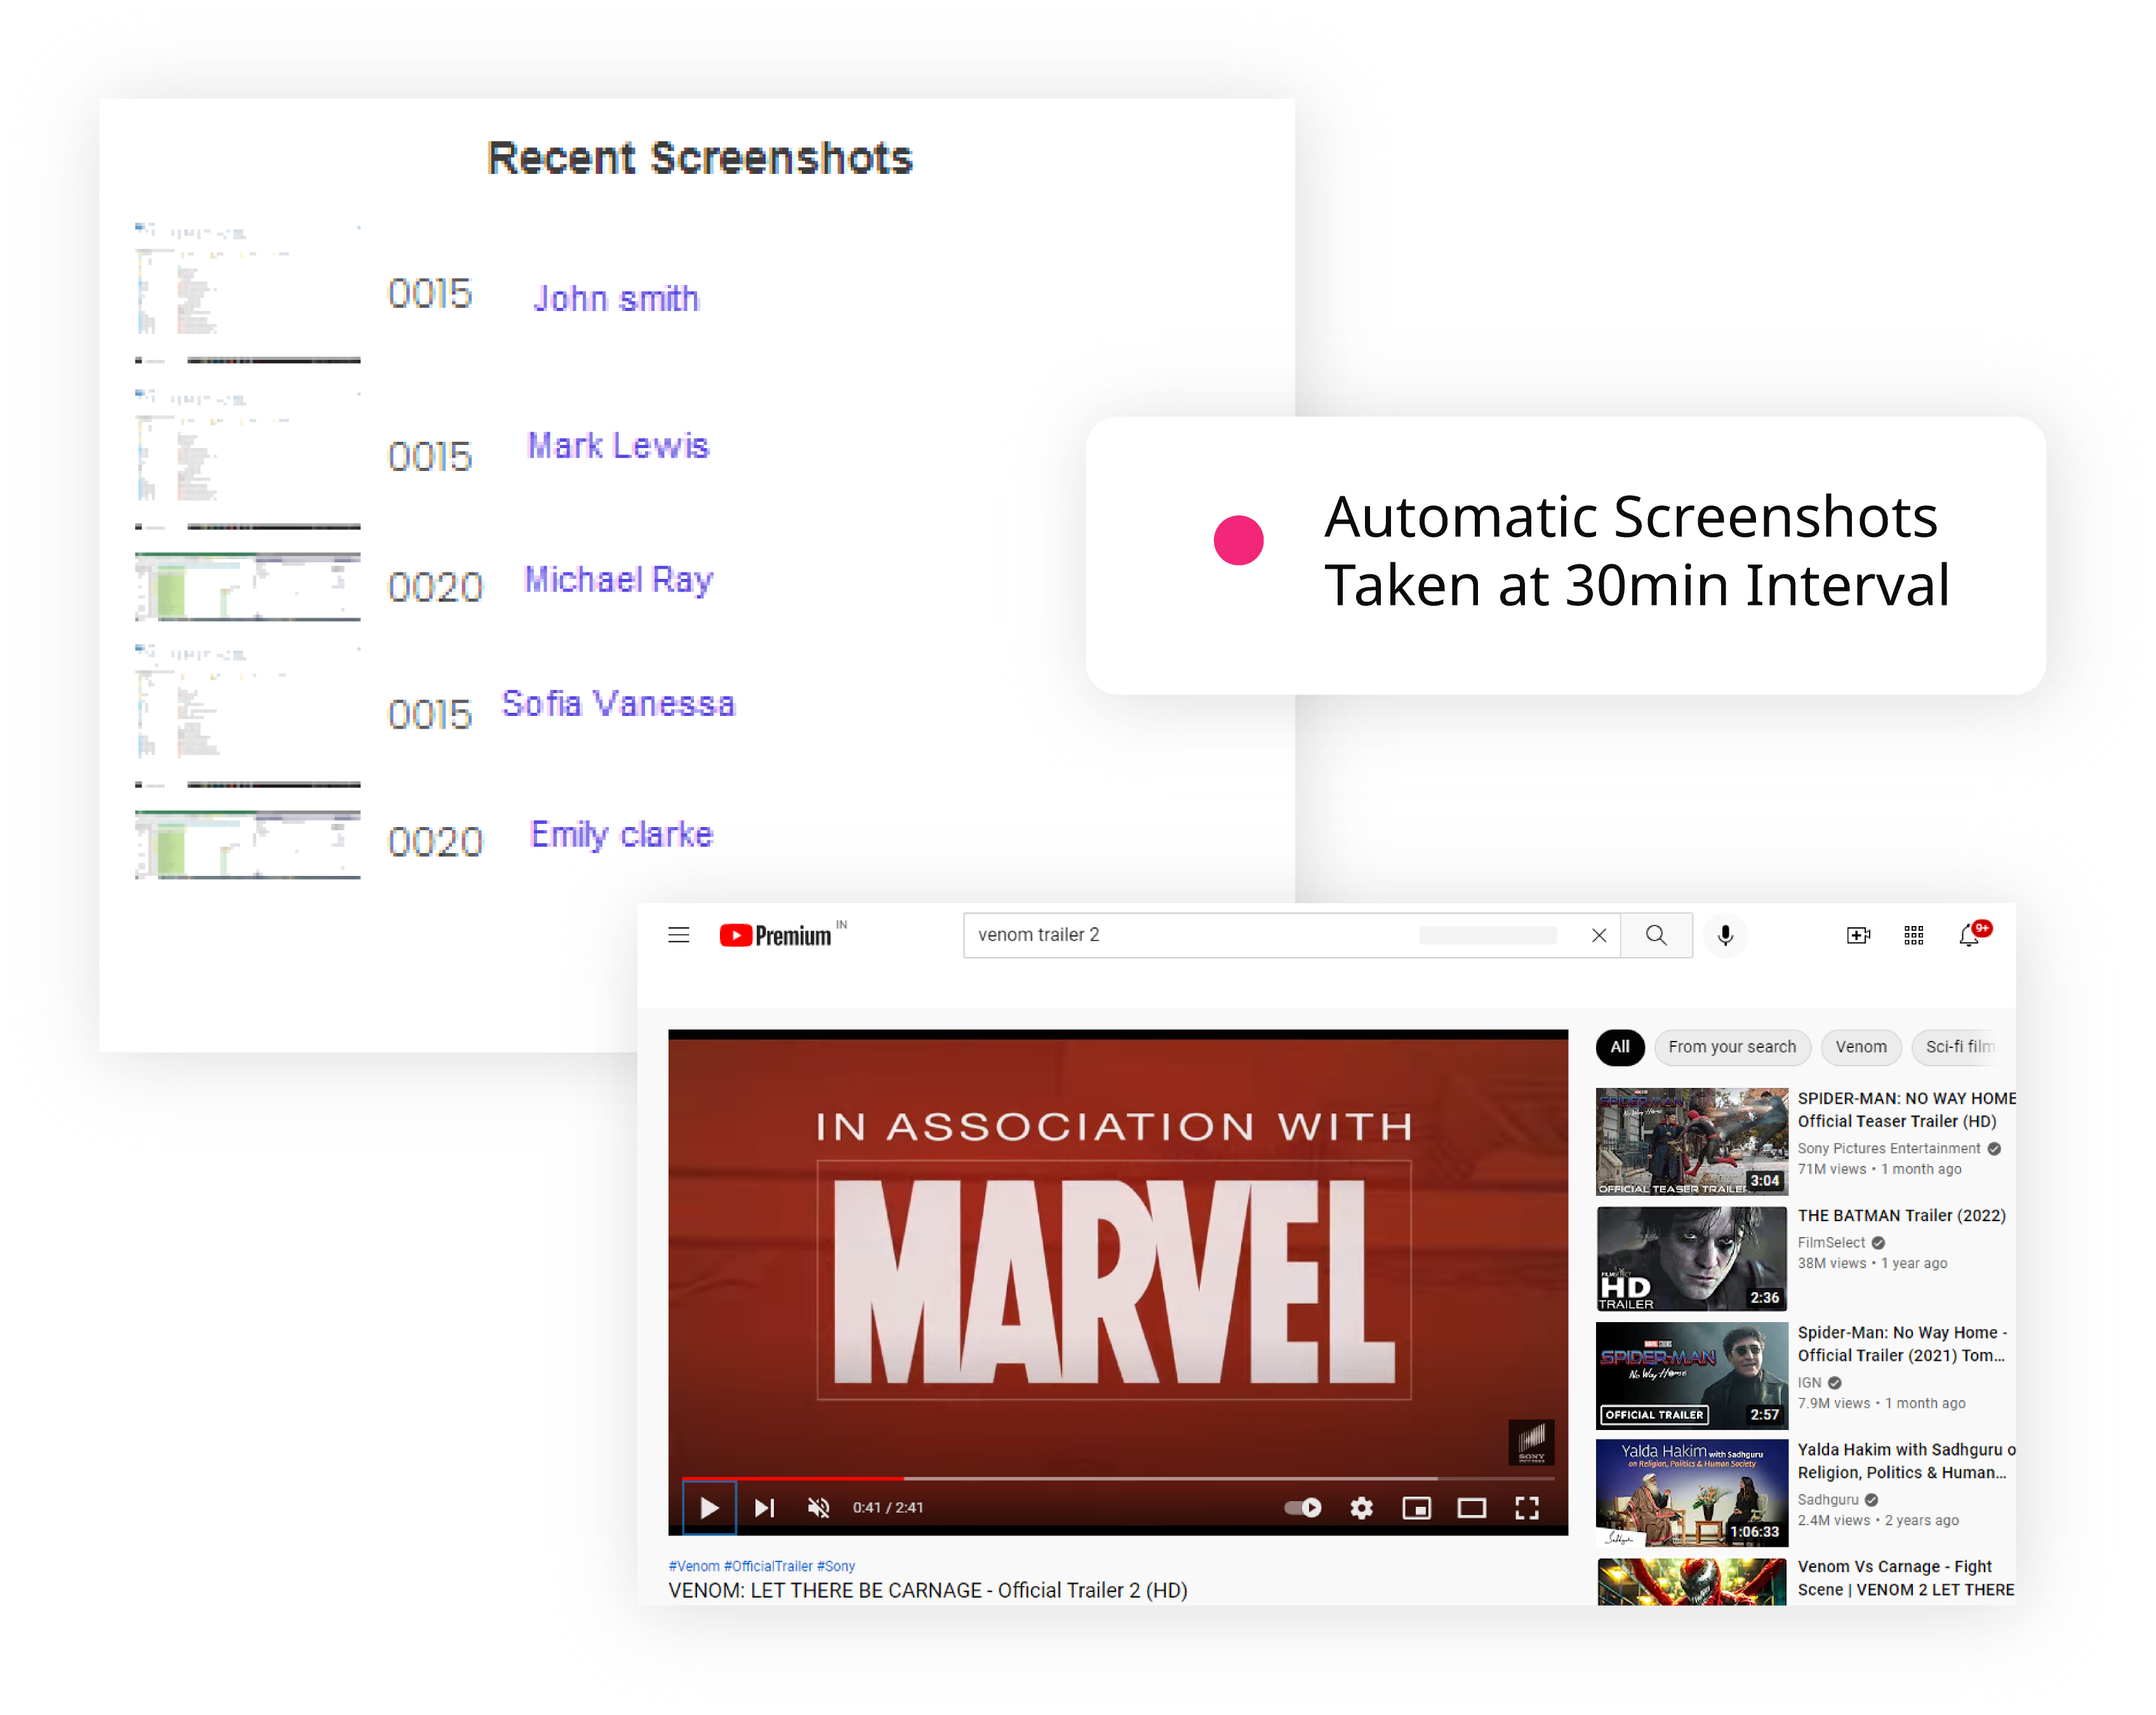
Task: Select the Venom filter chip
Action: point(1860,1047)
